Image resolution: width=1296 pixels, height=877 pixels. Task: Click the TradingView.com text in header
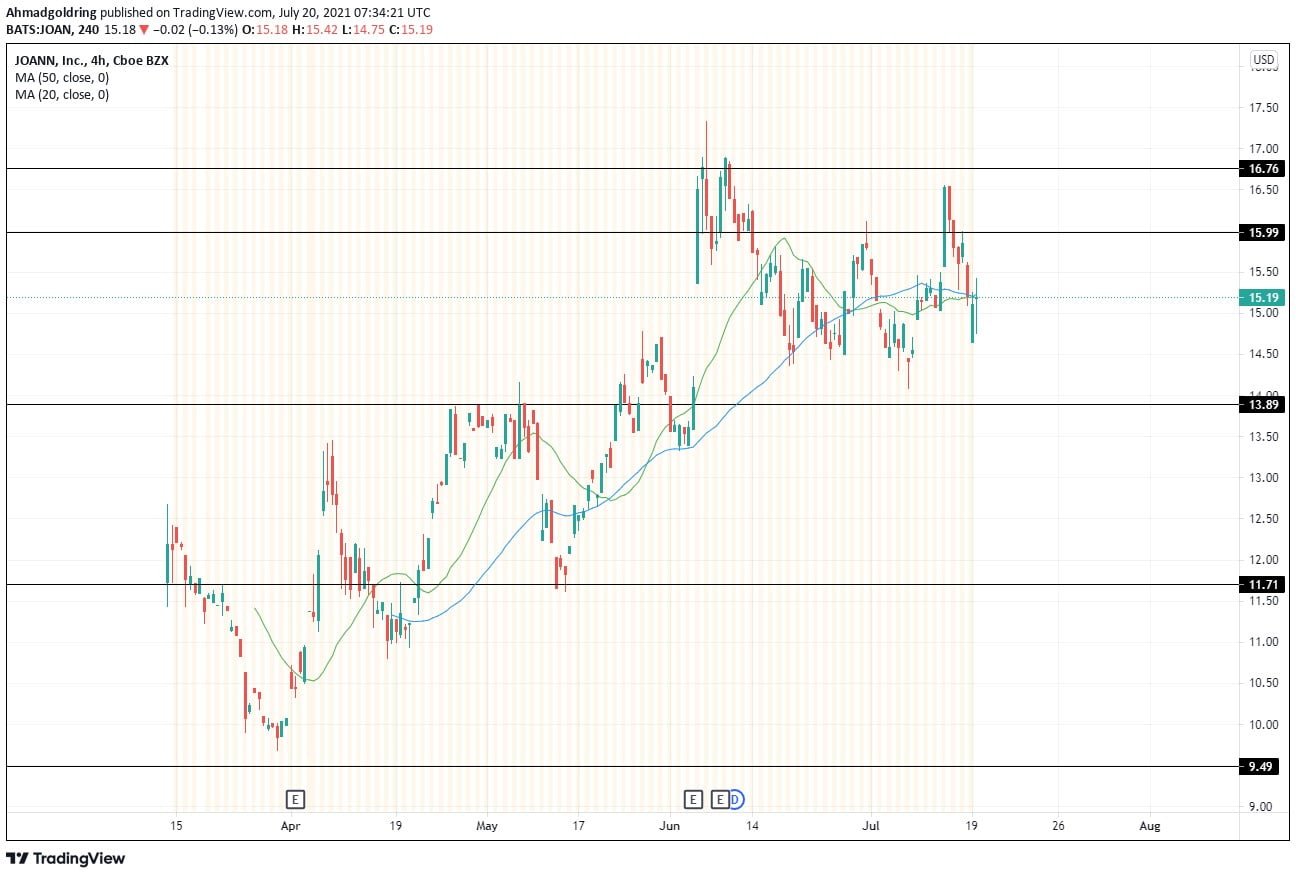point(221,12)
